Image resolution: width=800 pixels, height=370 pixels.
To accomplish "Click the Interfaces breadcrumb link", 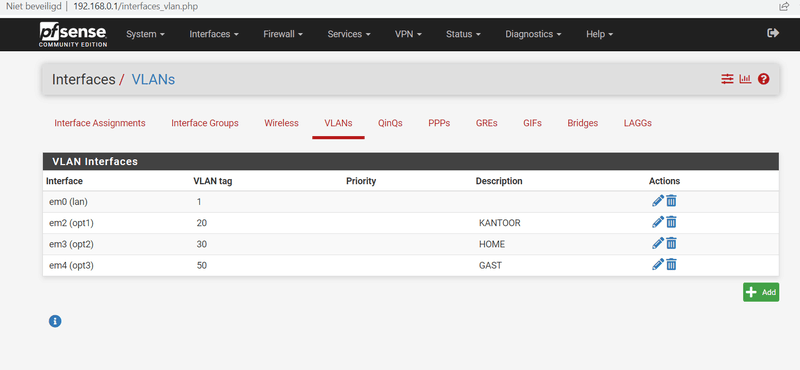I will click(x=84, y=80).
